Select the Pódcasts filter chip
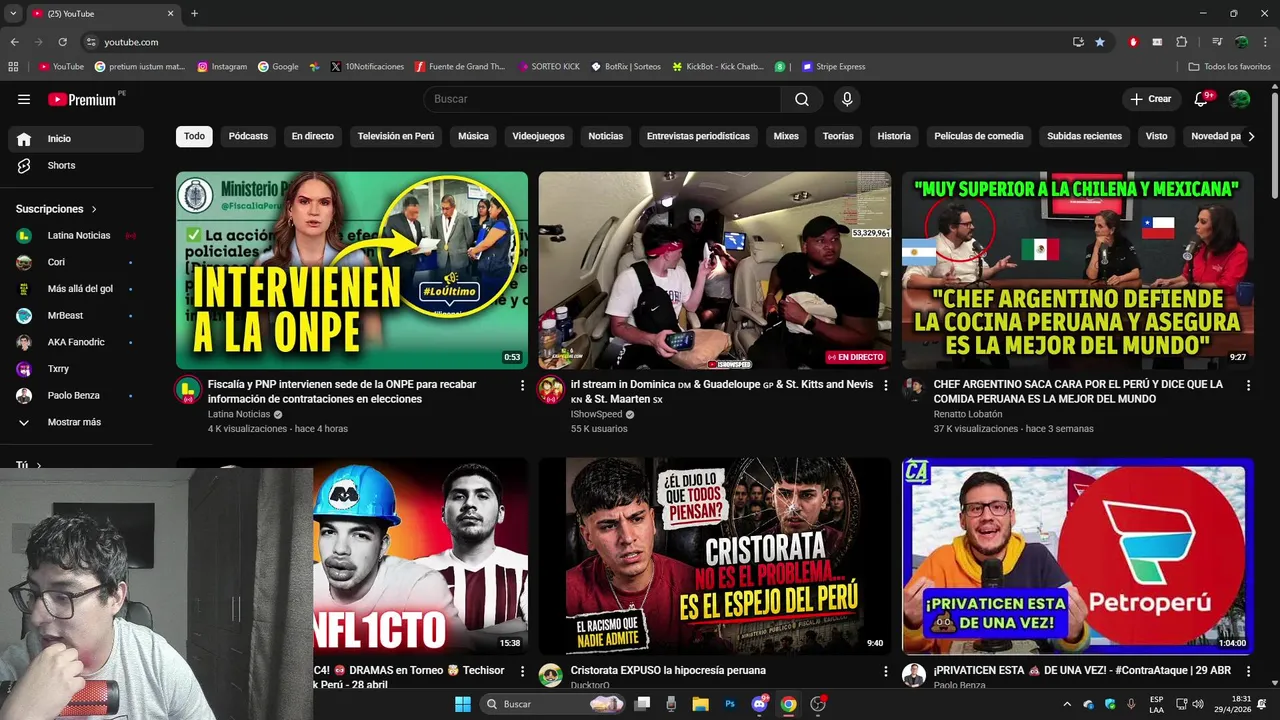Image resolution: width=1280 pixels, height=720 pixels. pos(248,136)
